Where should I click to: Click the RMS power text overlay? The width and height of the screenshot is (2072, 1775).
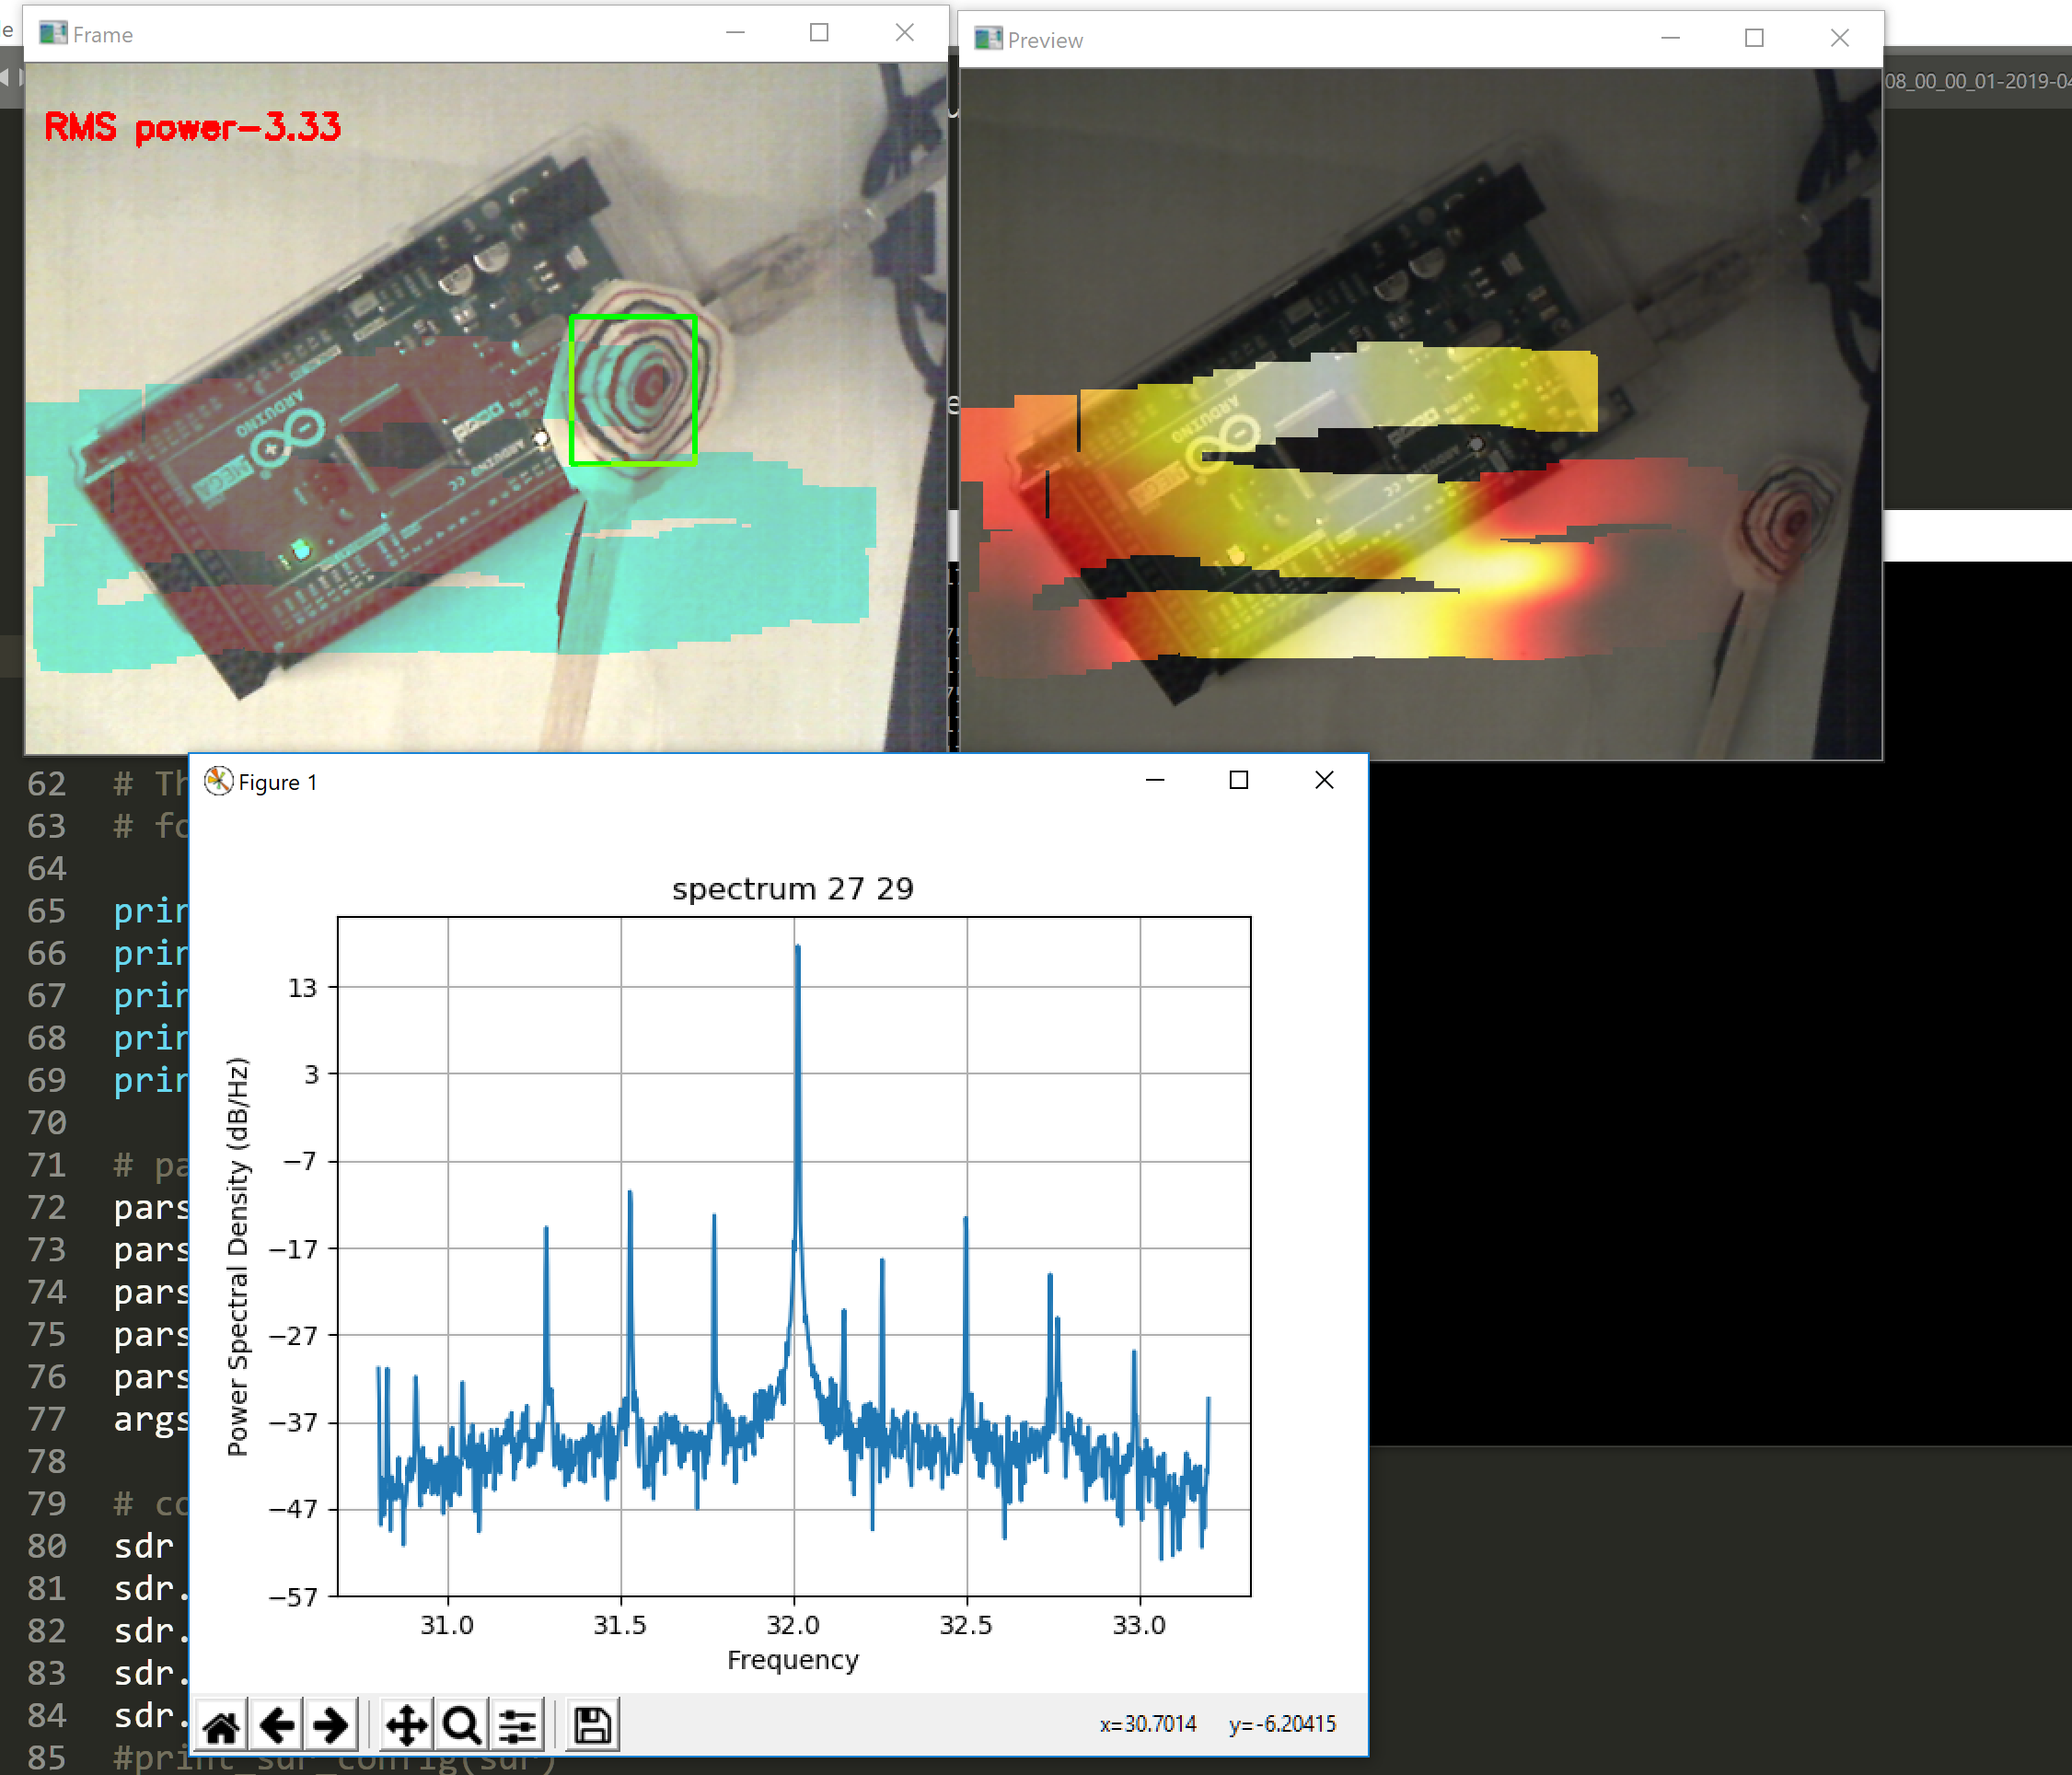click(x=192, y=127)
